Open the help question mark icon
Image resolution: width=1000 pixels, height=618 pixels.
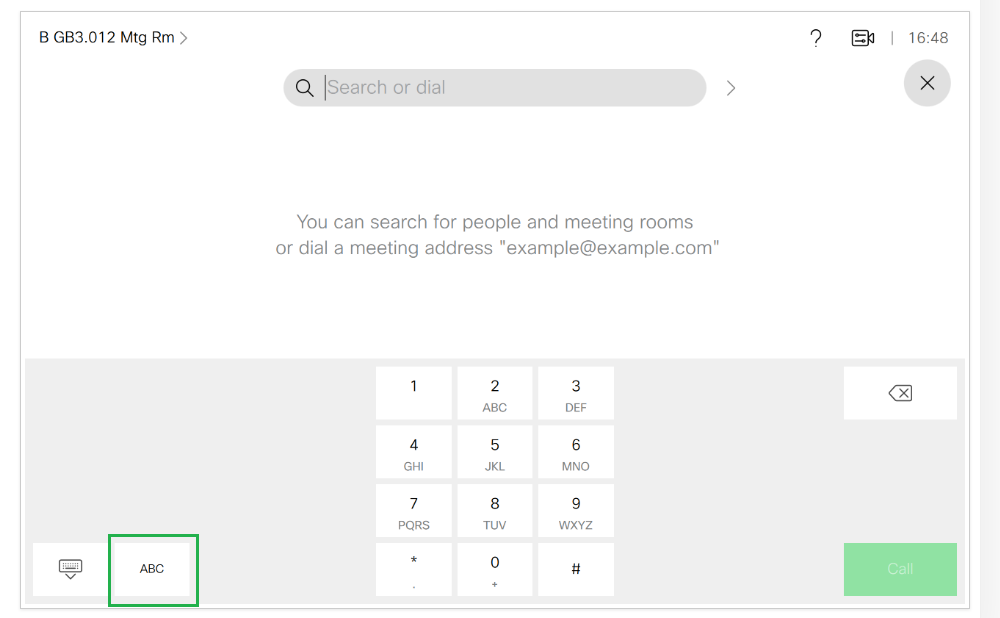pyautogui.click(x=816, y=38)
